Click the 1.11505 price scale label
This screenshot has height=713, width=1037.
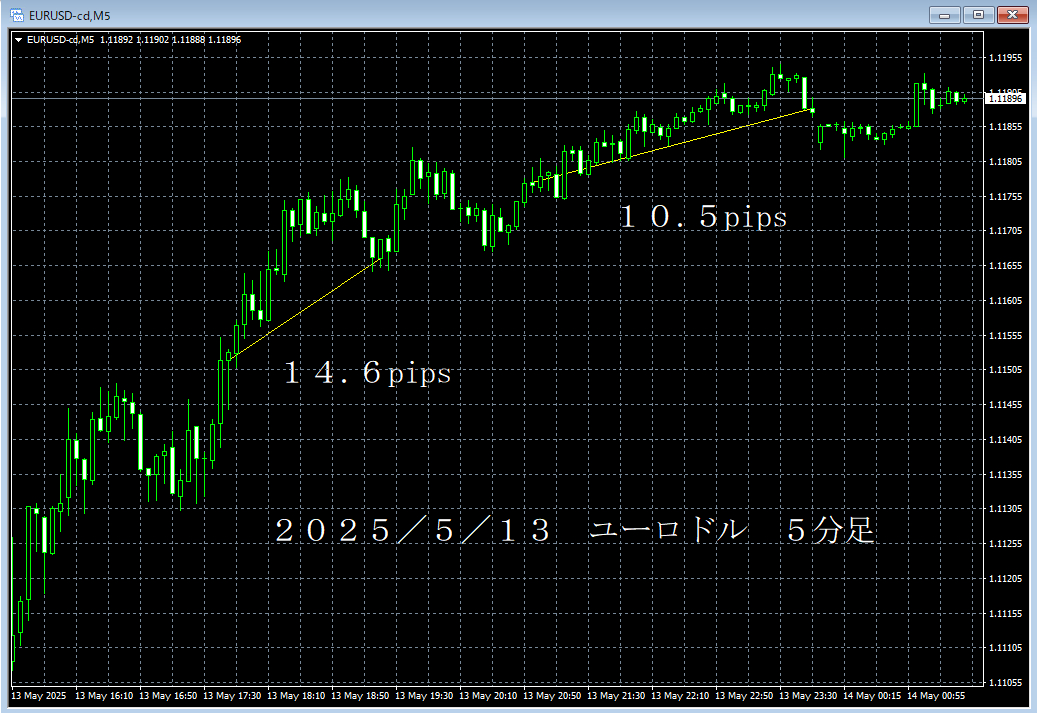pos(1004,370)
